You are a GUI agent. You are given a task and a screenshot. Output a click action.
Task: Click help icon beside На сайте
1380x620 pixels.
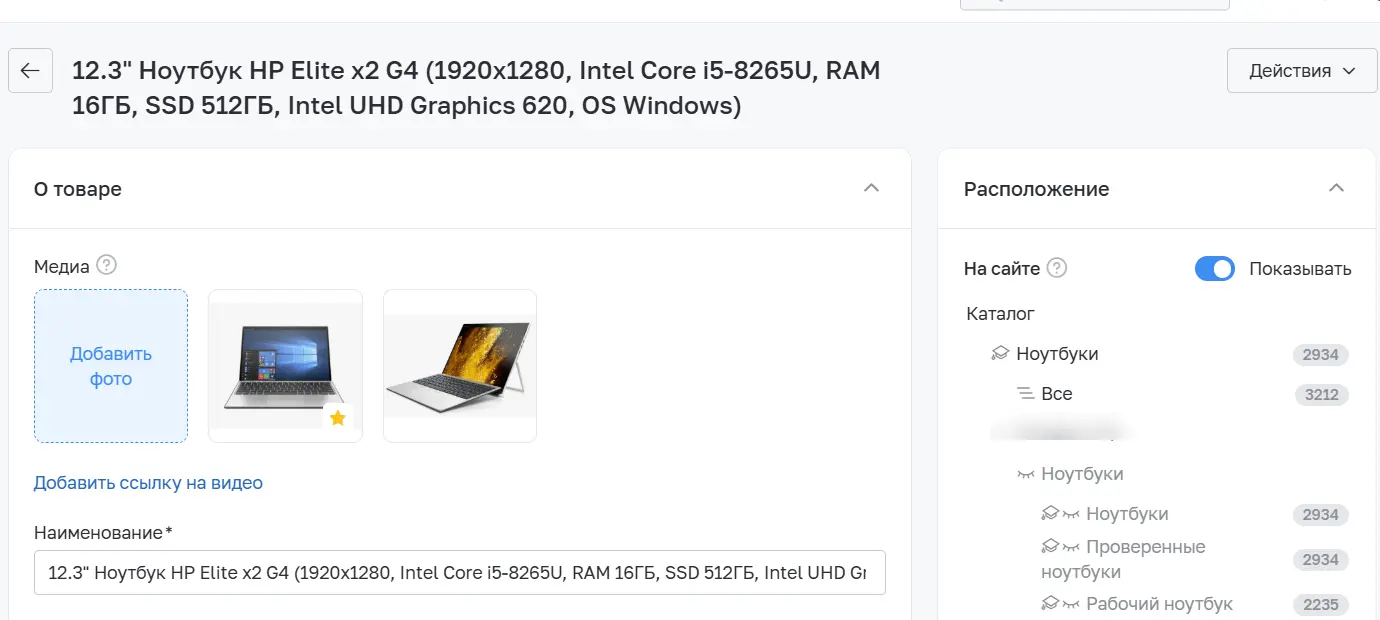coord(1056,268)
